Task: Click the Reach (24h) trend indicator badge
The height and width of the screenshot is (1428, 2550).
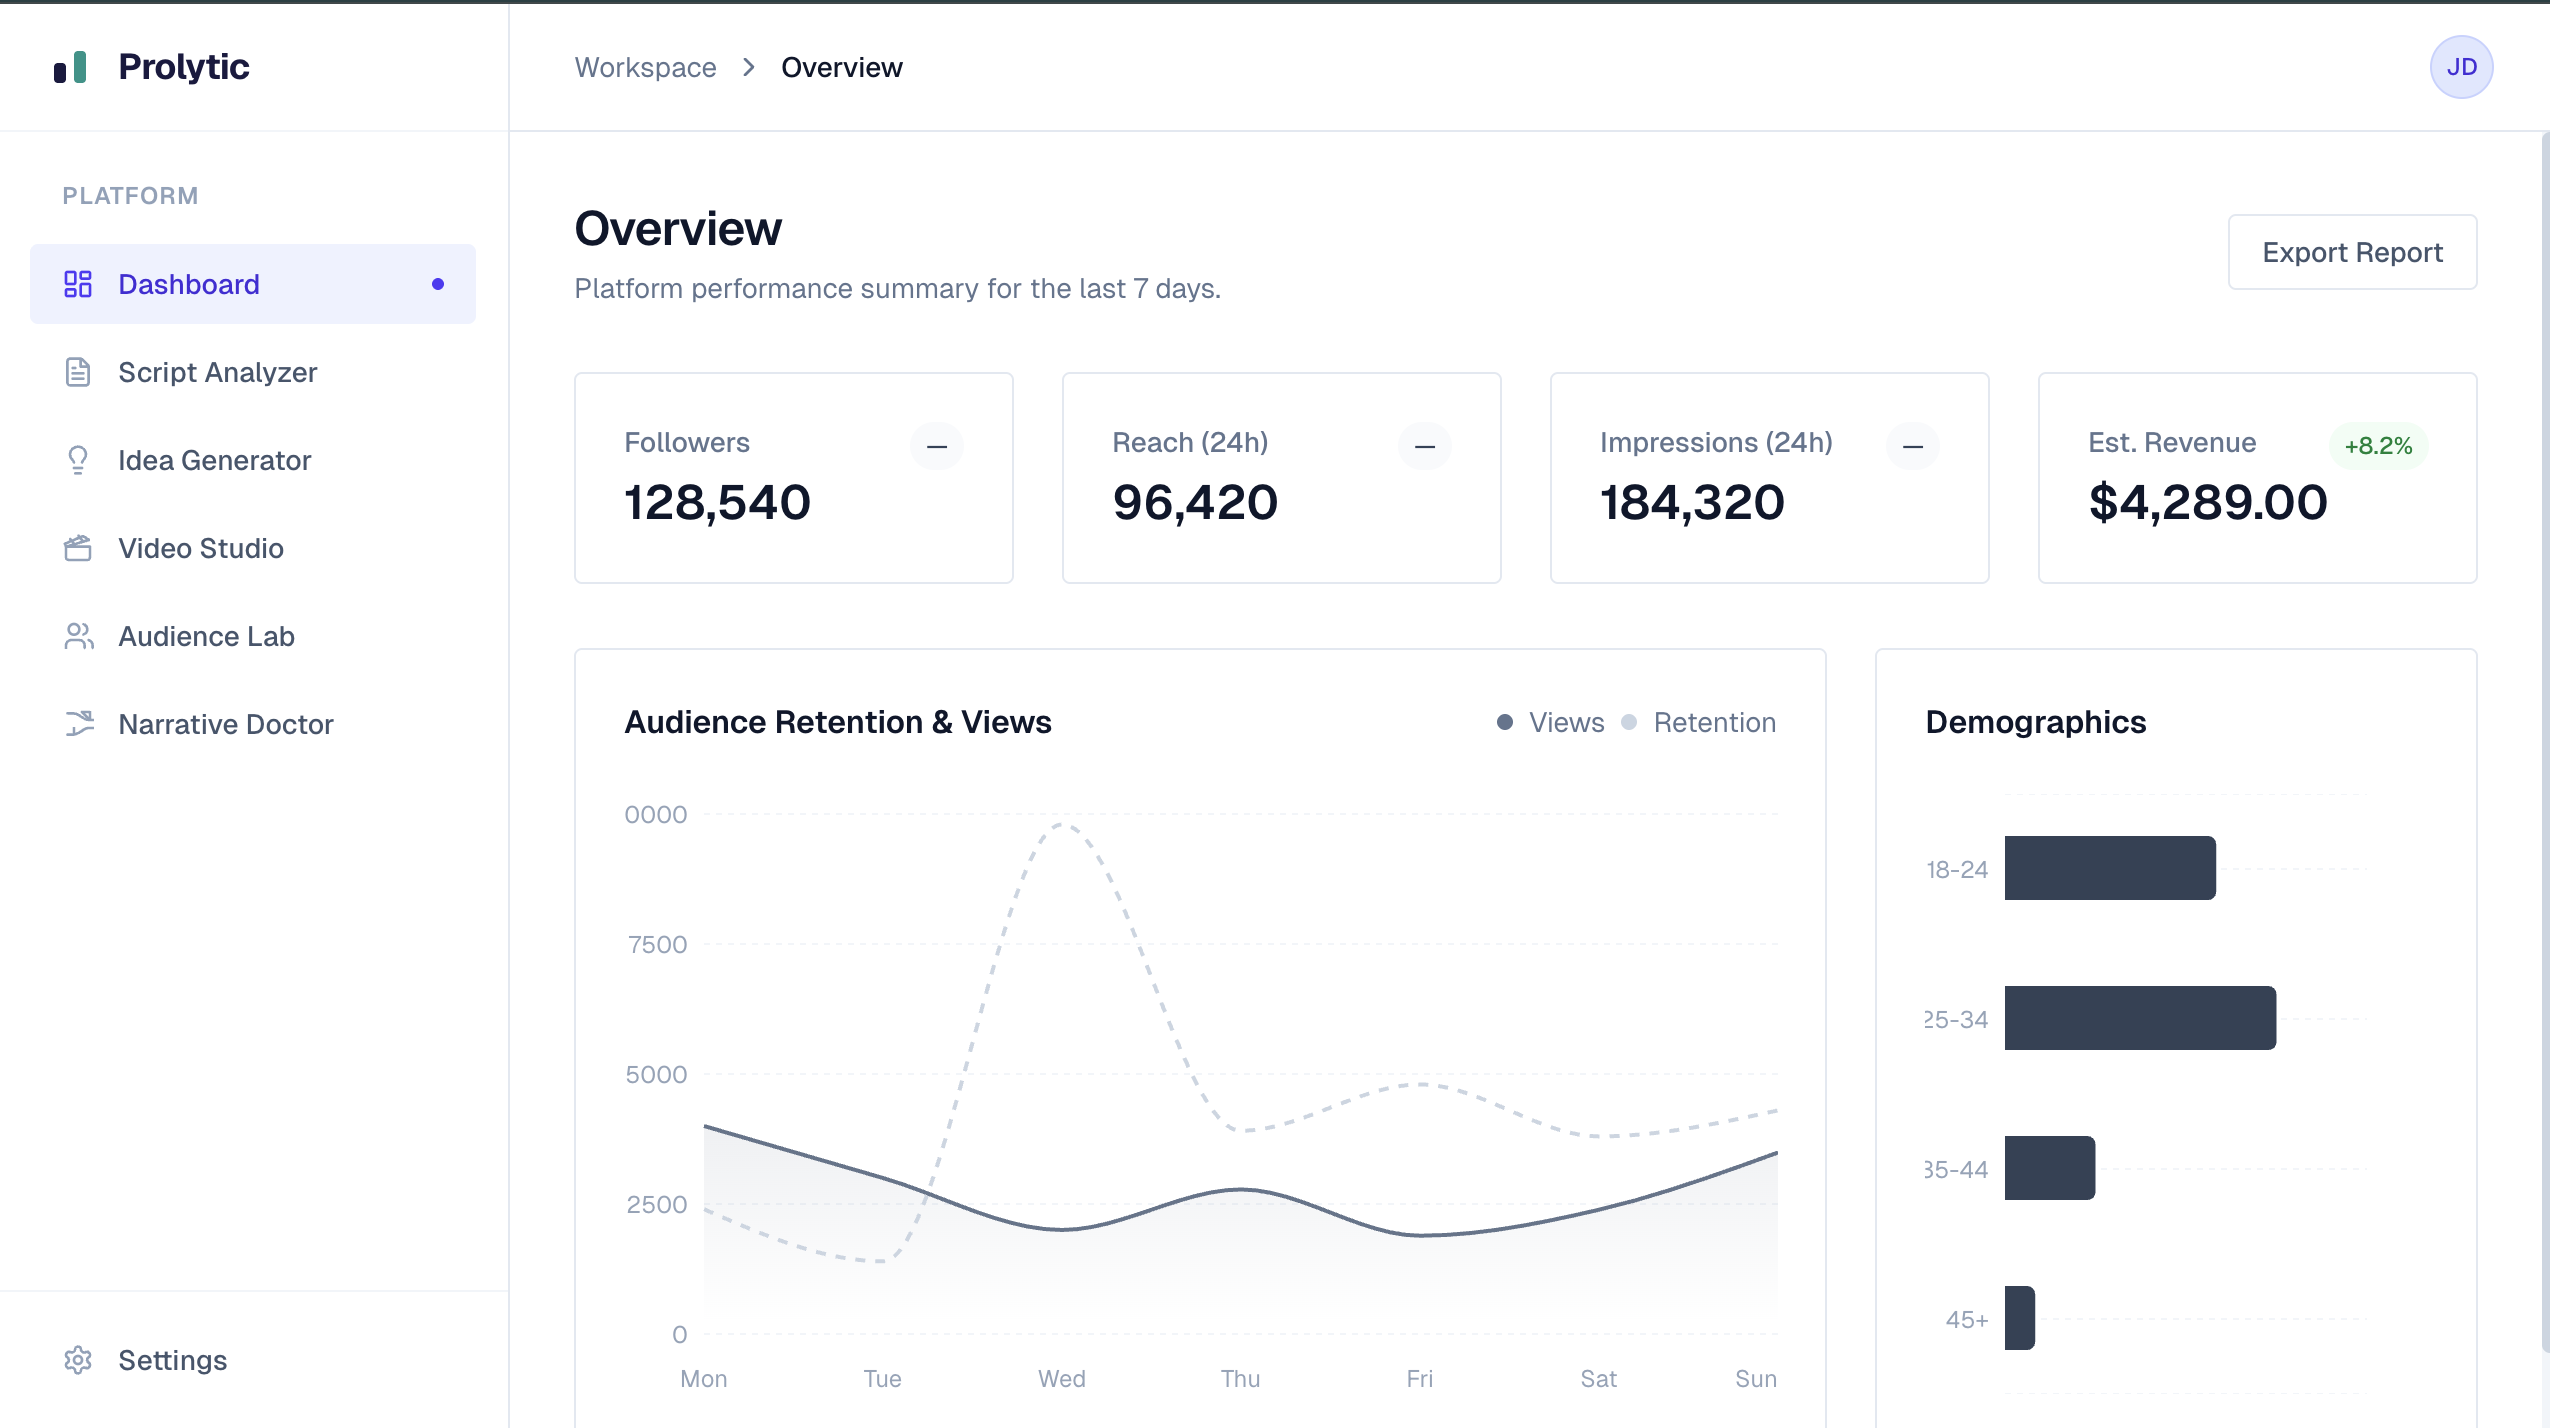Action: click(x=1425, y=446)
